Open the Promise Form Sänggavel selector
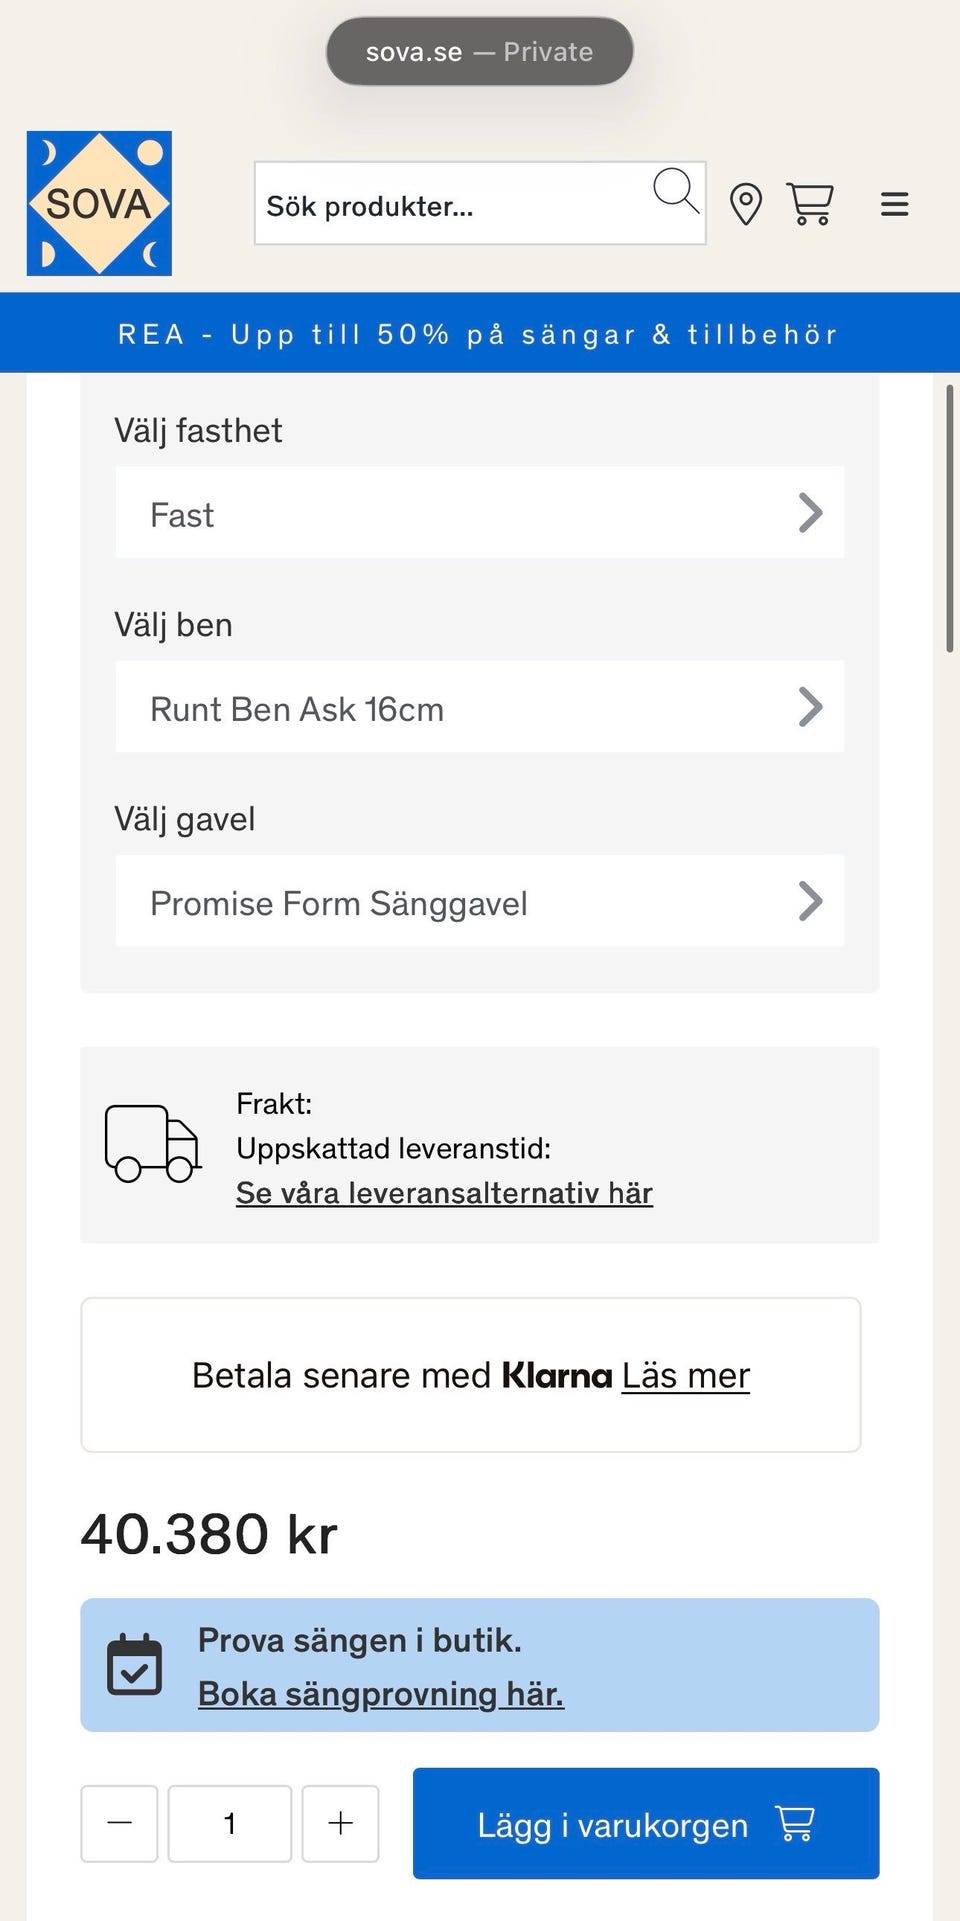The image size is (960, 1921). tap(479, 901)
